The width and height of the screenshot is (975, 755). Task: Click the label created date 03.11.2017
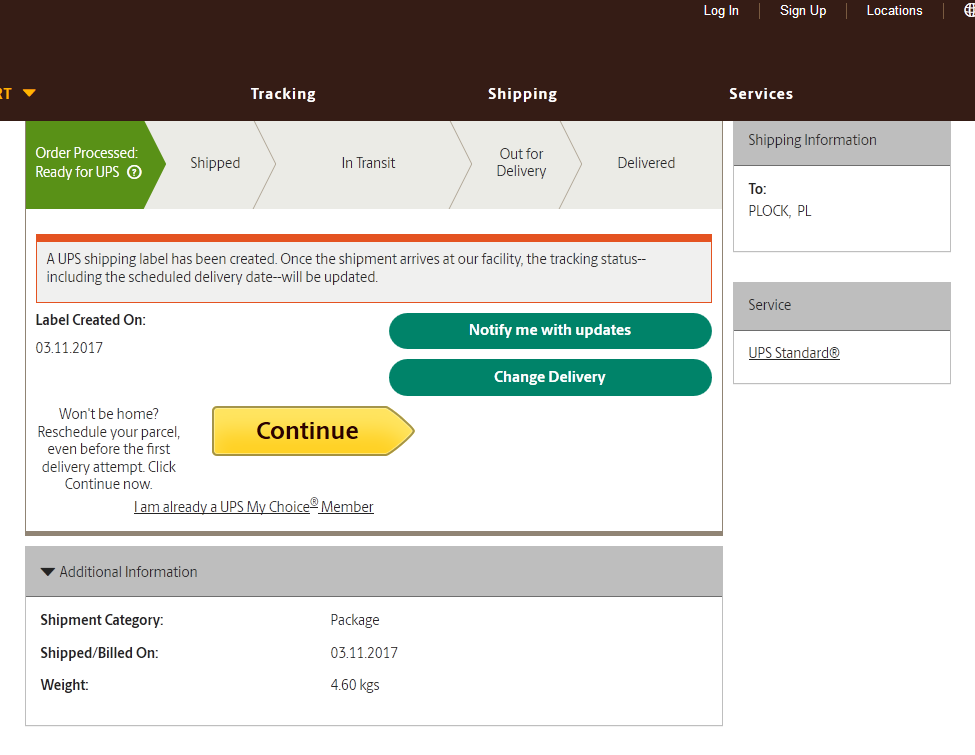[69, 348]
